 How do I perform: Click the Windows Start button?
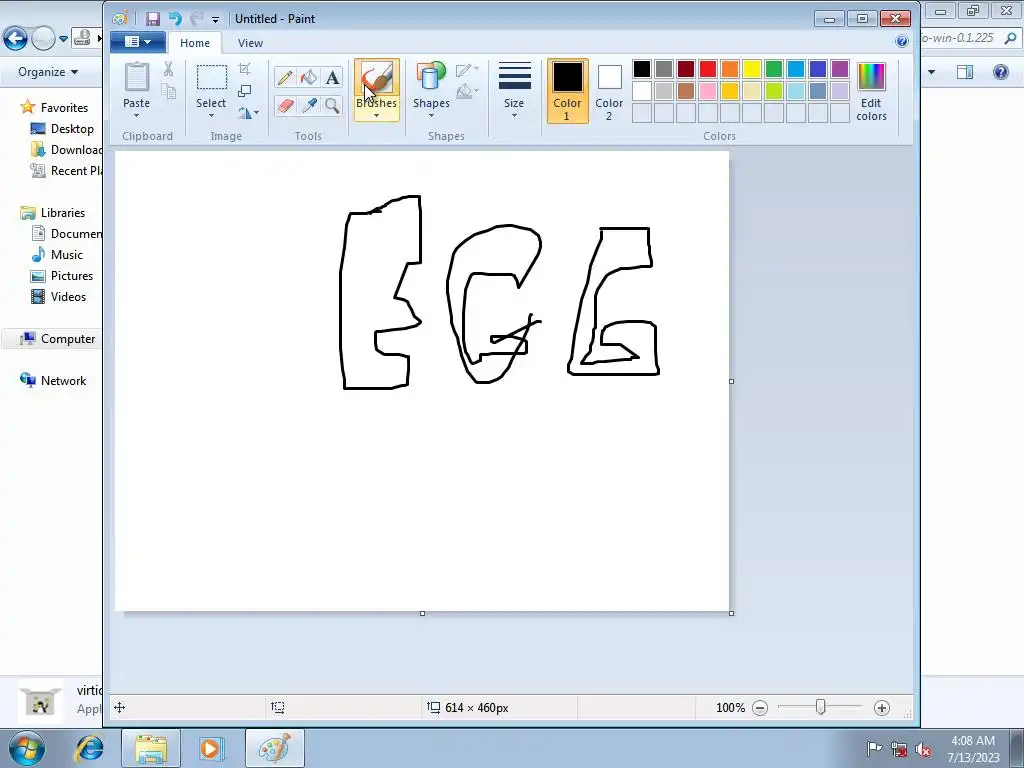[27, 749]
